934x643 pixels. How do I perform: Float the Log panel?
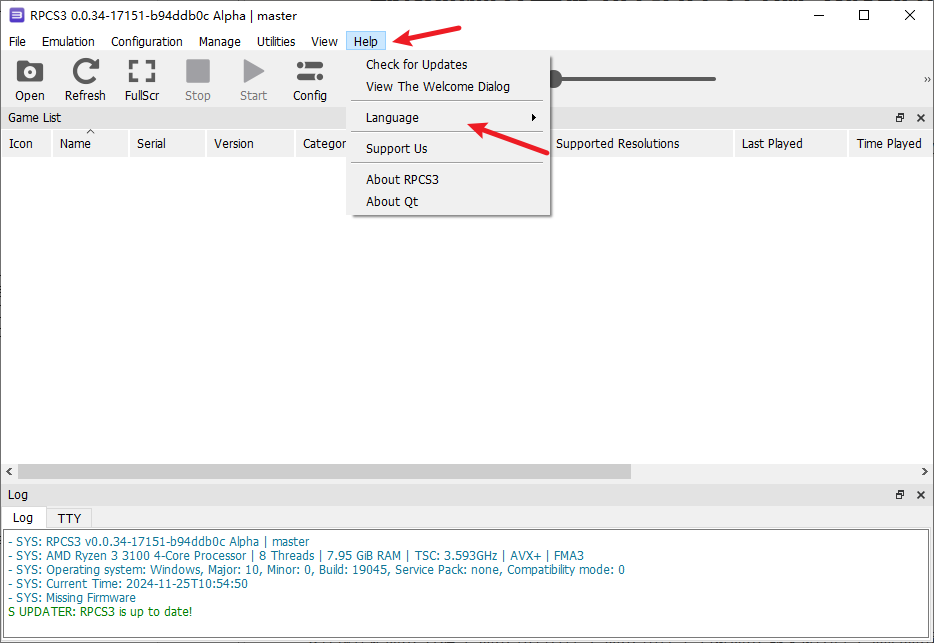click(x=900, y=495)
